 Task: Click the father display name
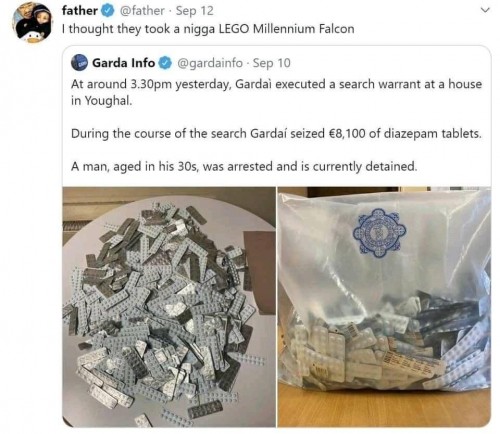80,11
